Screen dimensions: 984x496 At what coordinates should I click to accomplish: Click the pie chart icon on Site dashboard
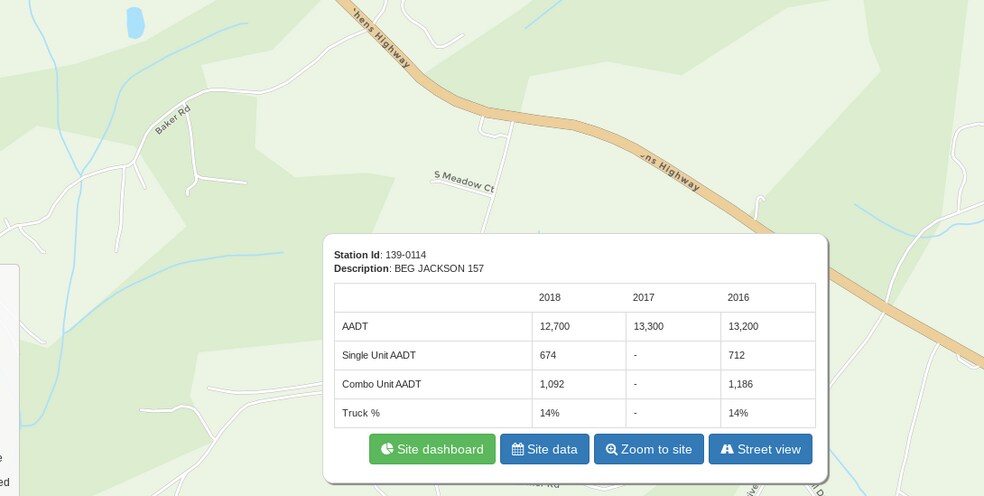pyautogui.click(x=387, y=449)
